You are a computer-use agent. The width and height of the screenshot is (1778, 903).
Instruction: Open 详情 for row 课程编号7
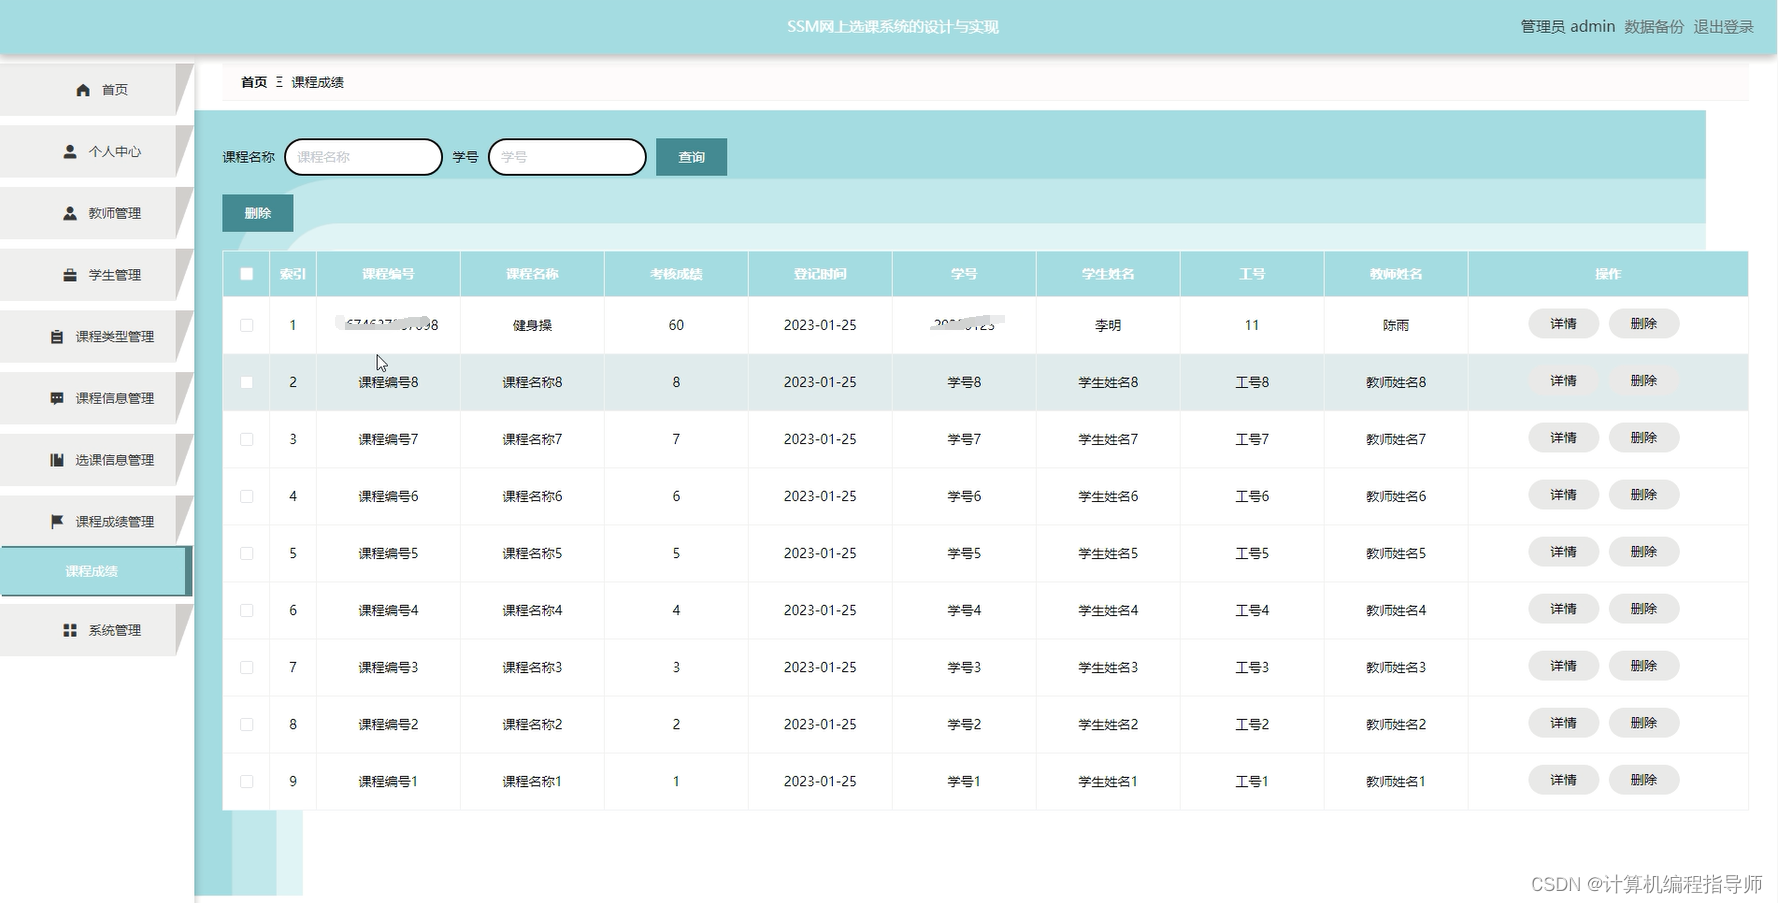[1563, 438]
